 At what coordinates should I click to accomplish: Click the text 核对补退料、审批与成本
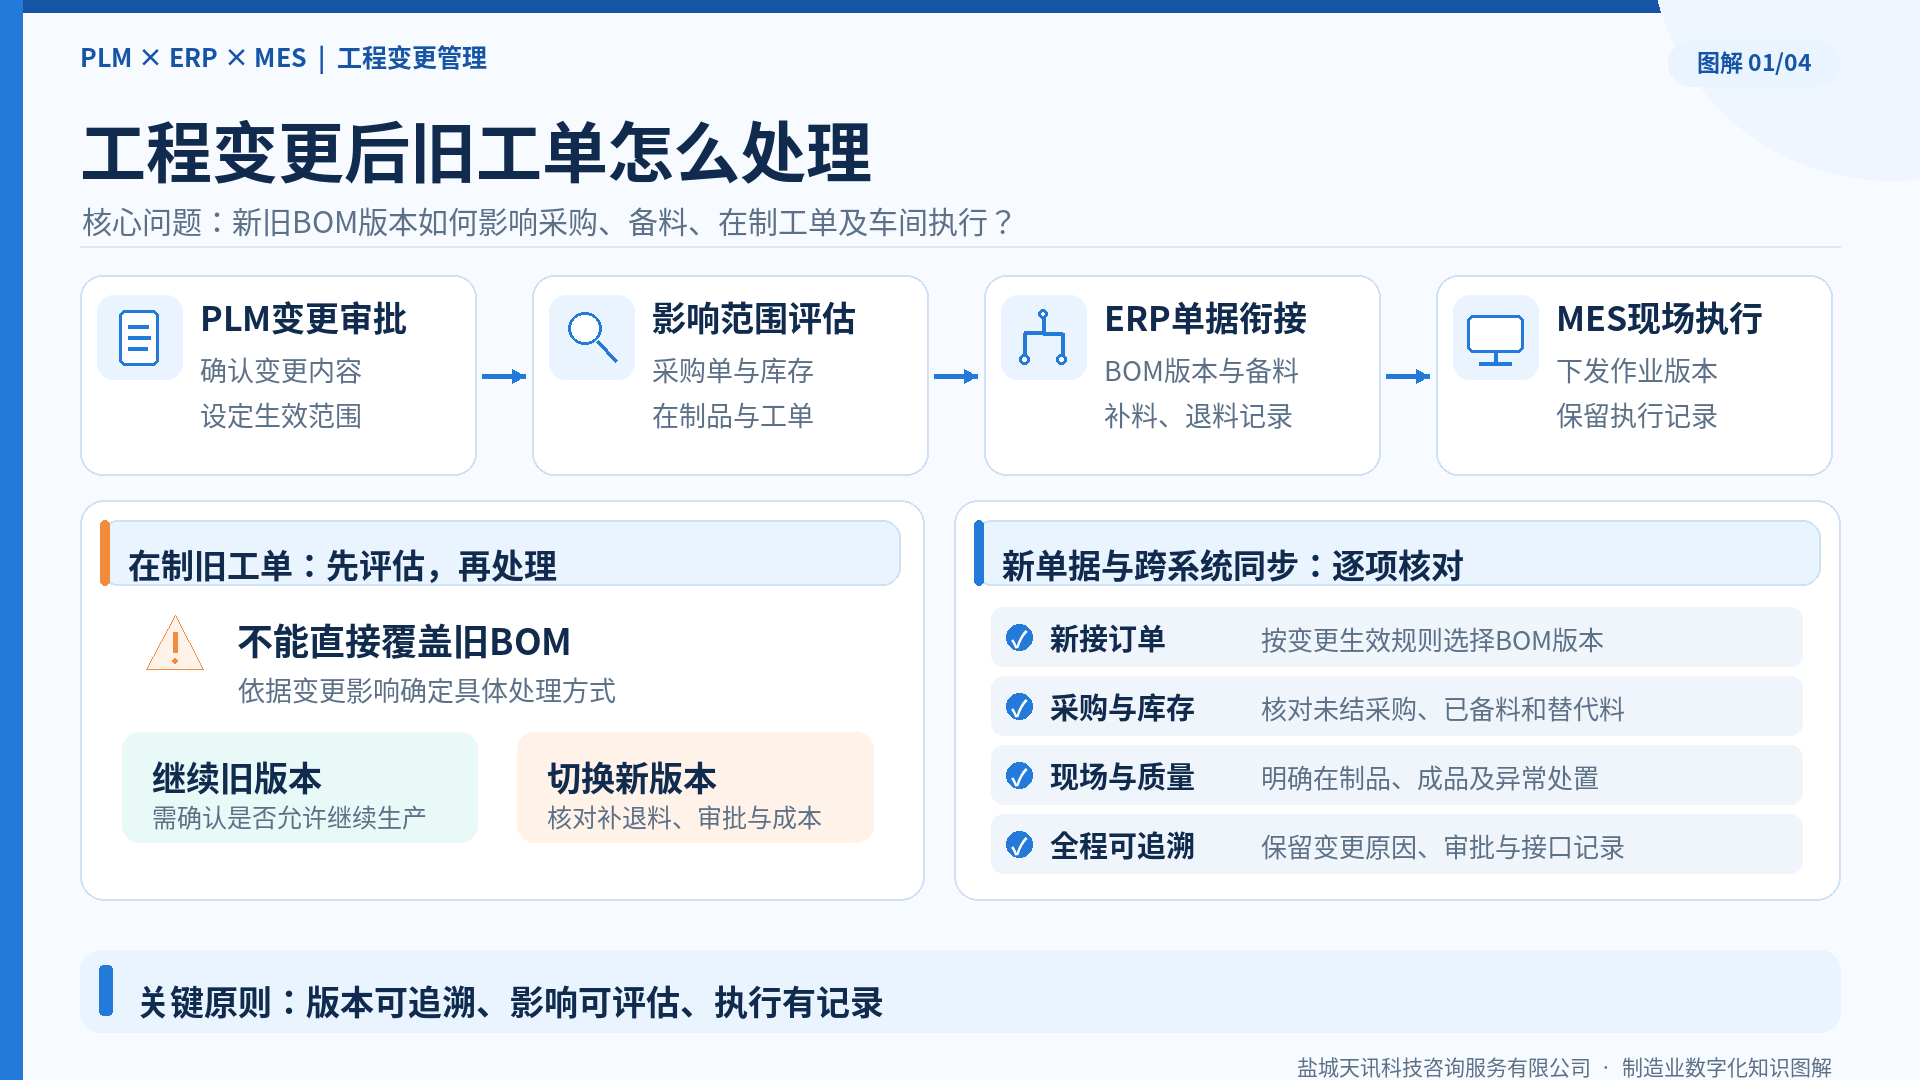(684, 818)
